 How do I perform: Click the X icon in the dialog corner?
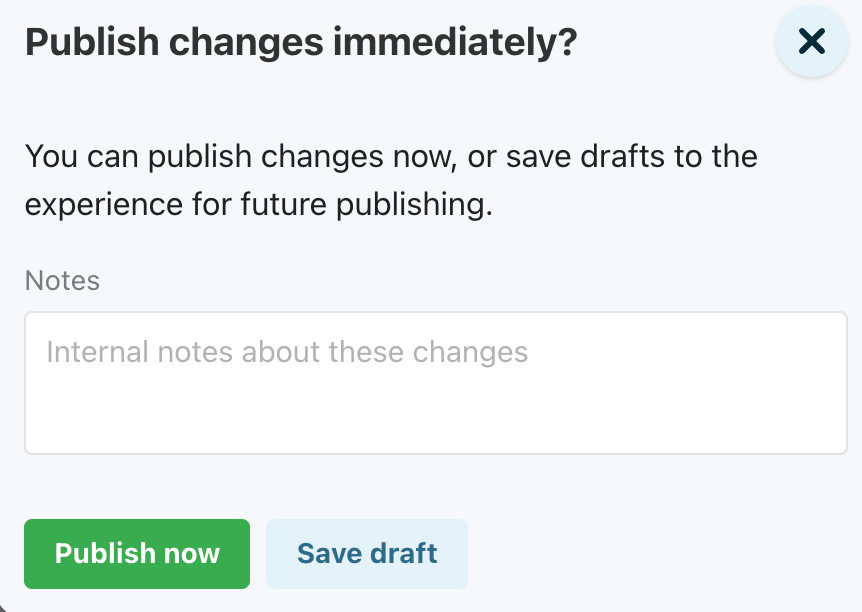point(812,41)
